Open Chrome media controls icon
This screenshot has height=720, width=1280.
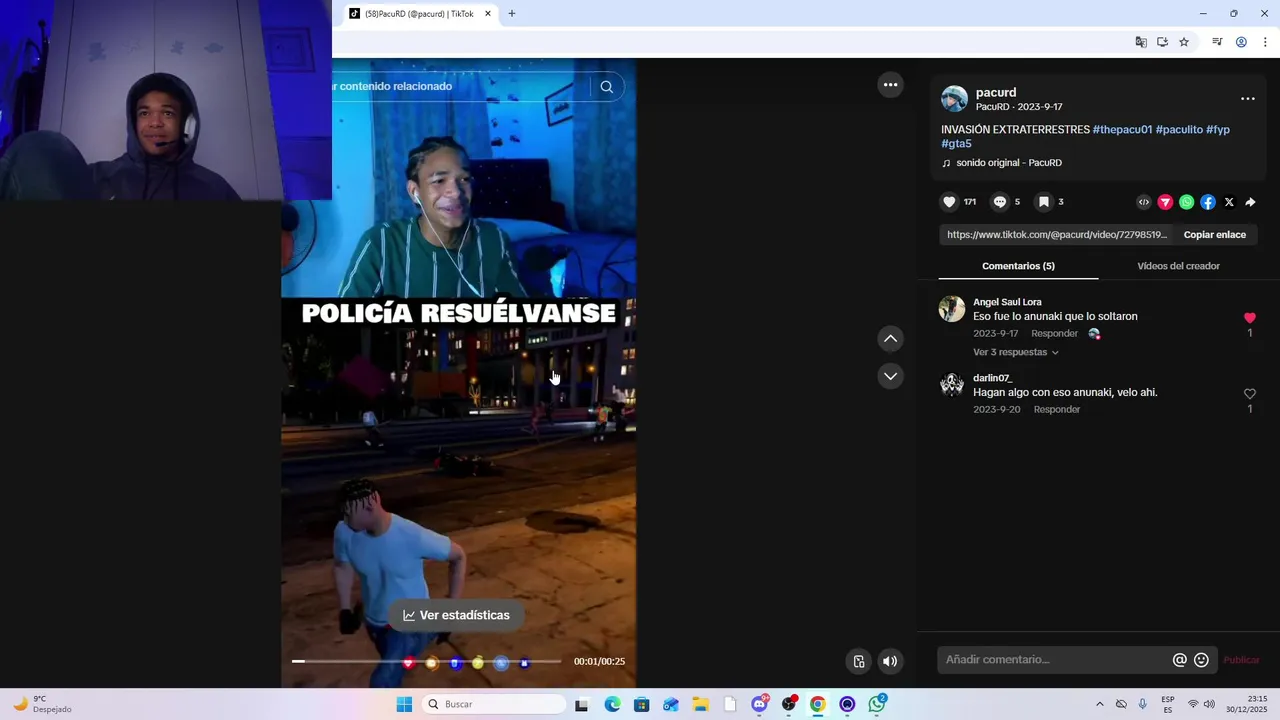(1217, 42)
